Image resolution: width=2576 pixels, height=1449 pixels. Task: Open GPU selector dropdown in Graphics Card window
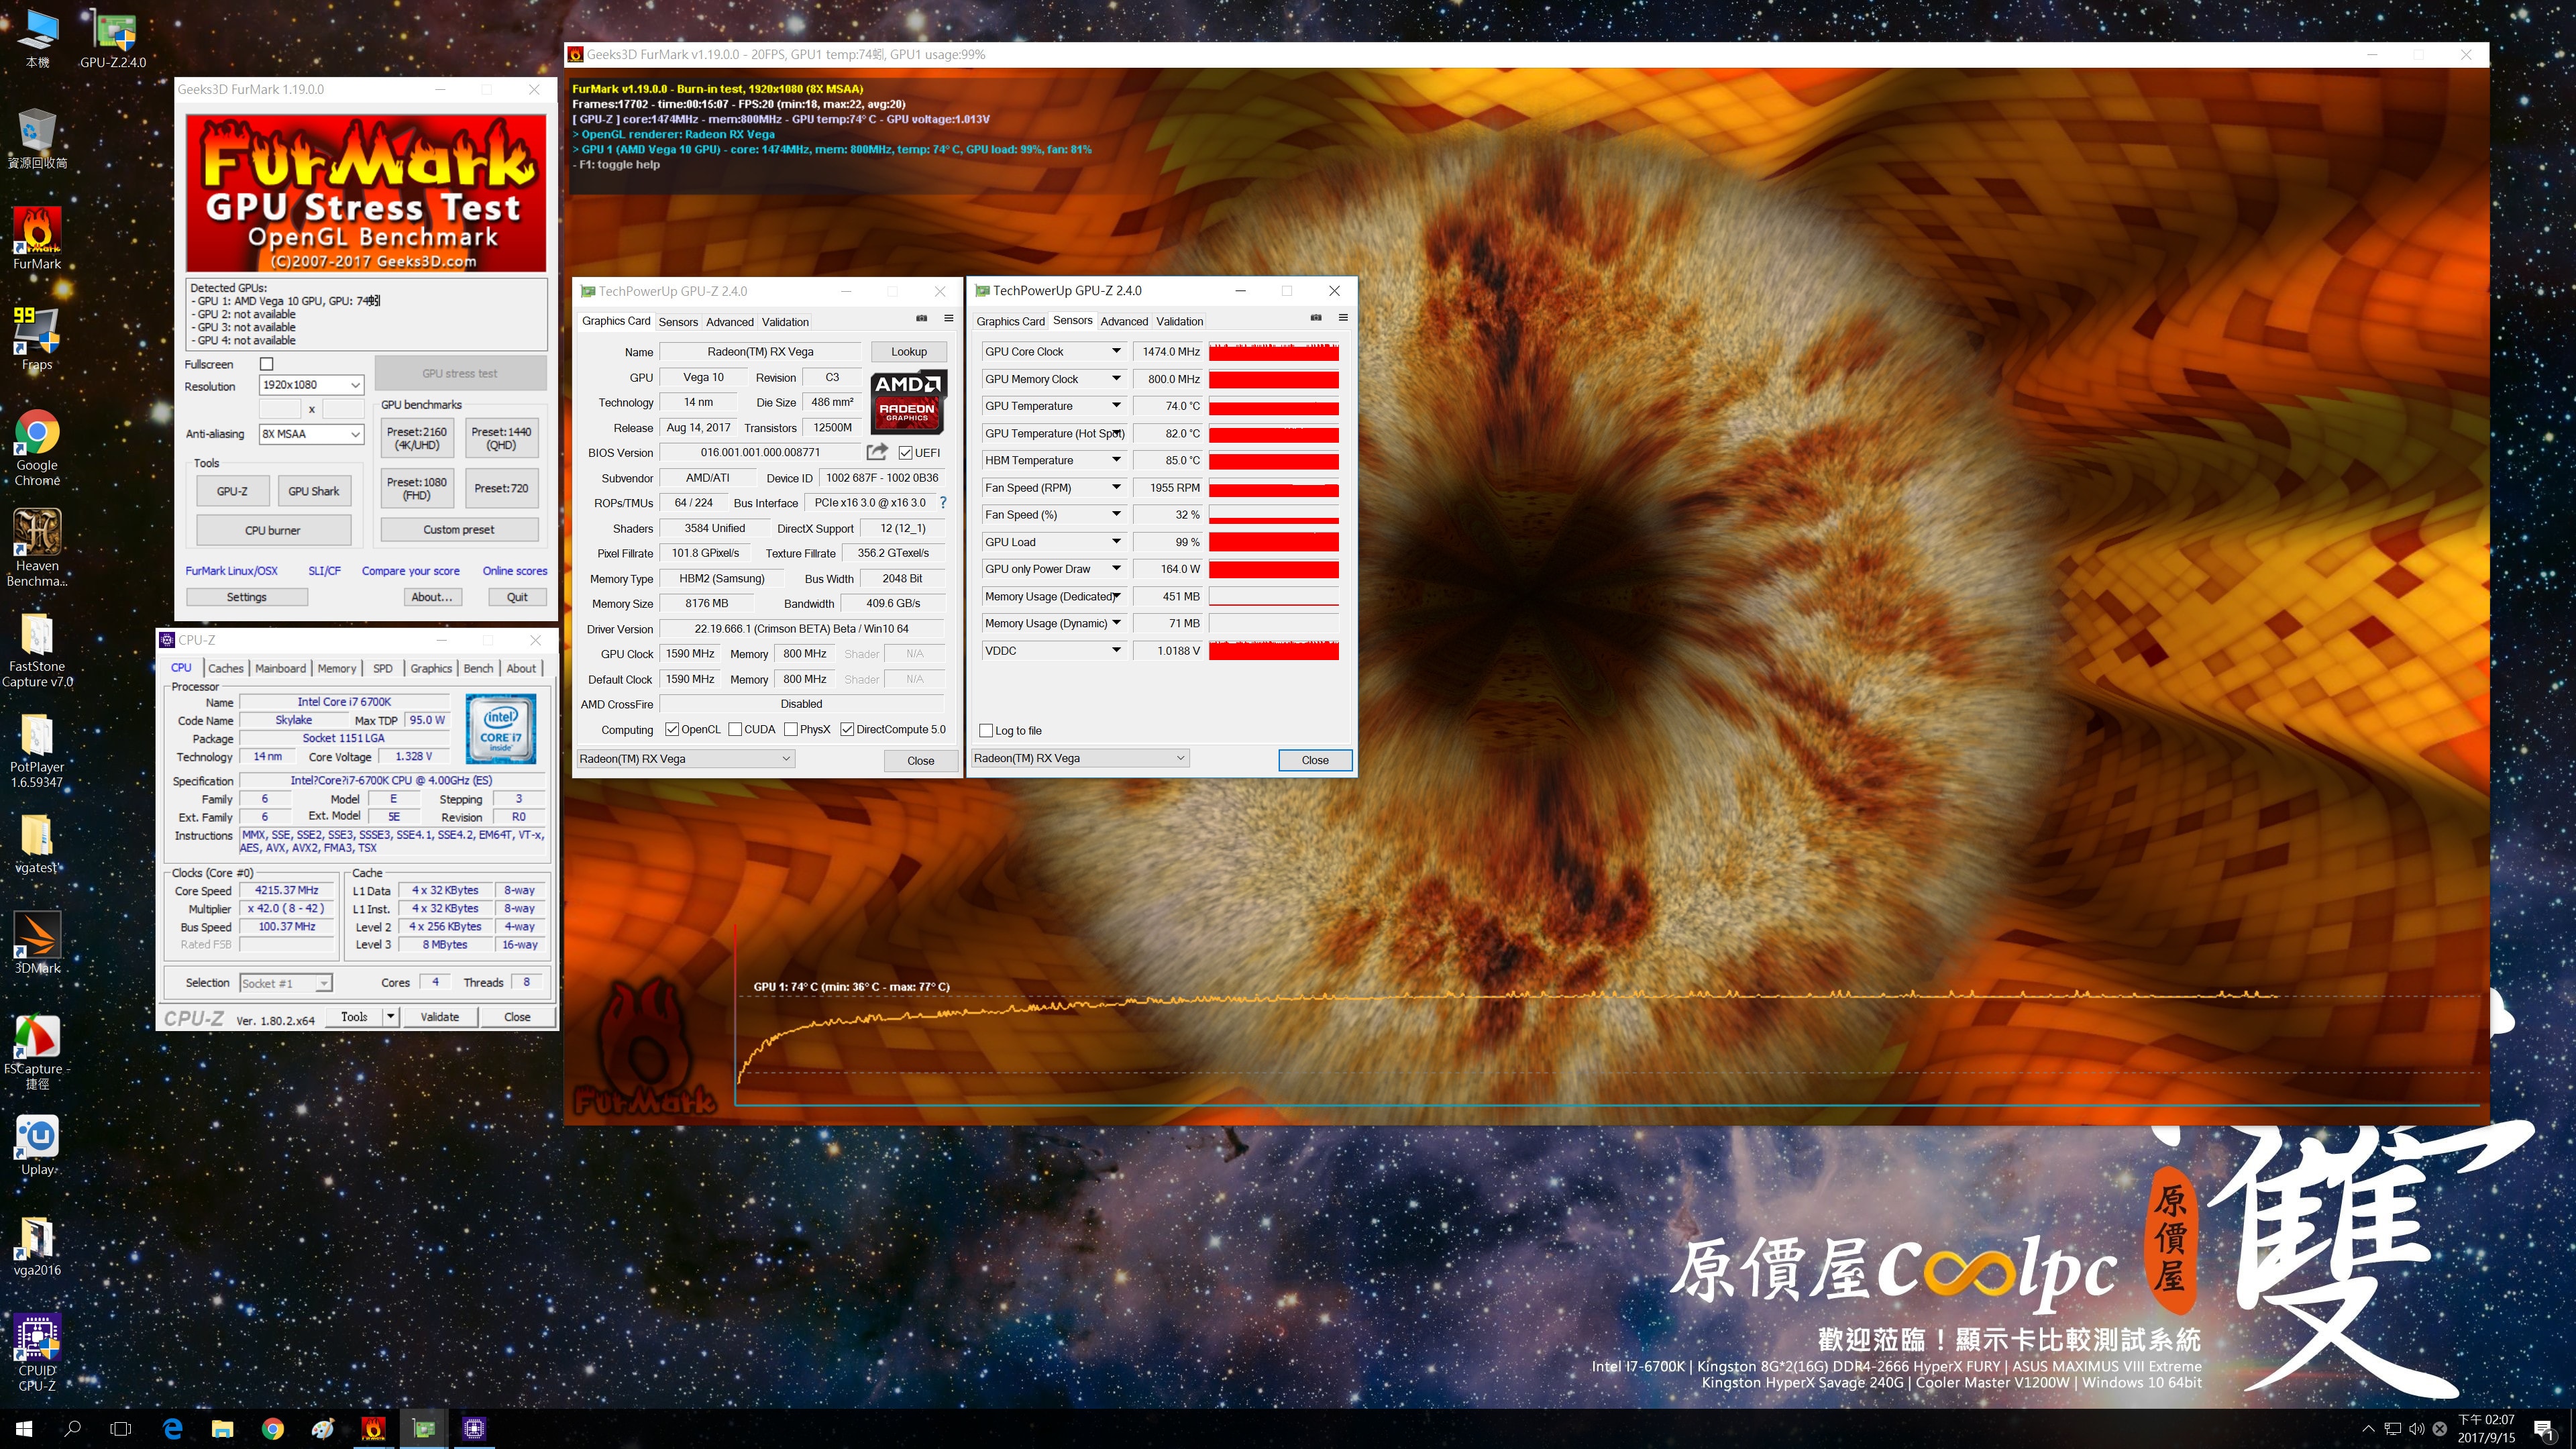[x=686, y=758]
